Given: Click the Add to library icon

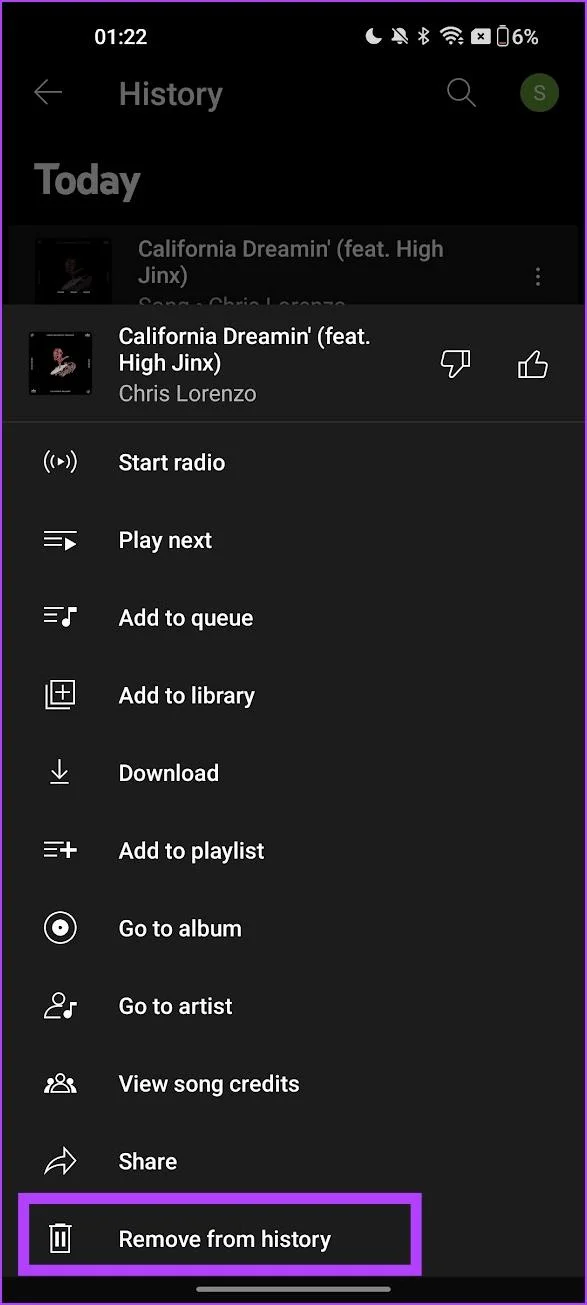Looking at the screenshot, I should click(x=60, y=695).
